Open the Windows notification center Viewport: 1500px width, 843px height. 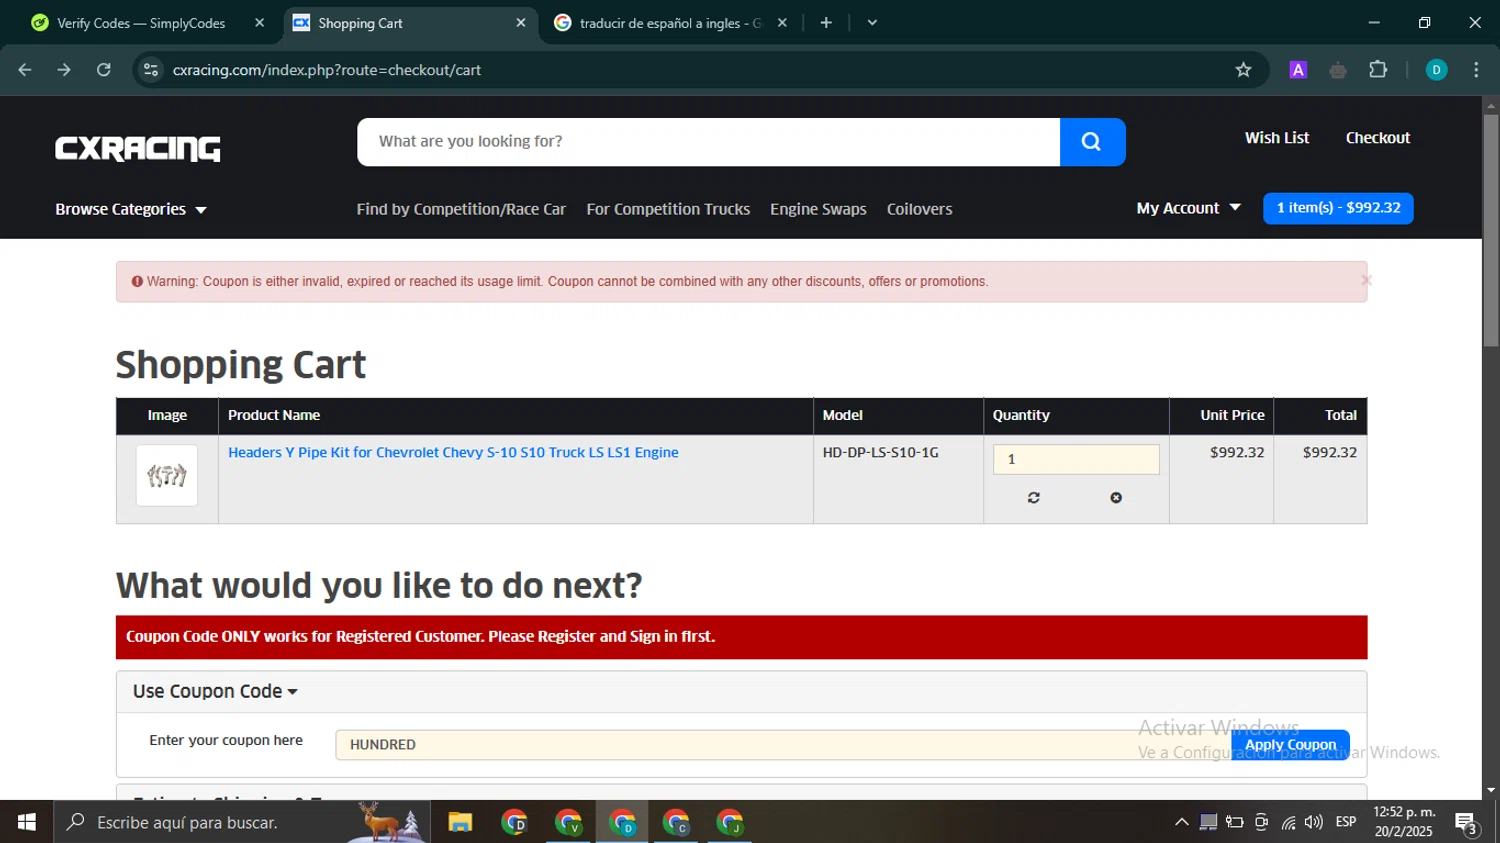(1467, 822)
